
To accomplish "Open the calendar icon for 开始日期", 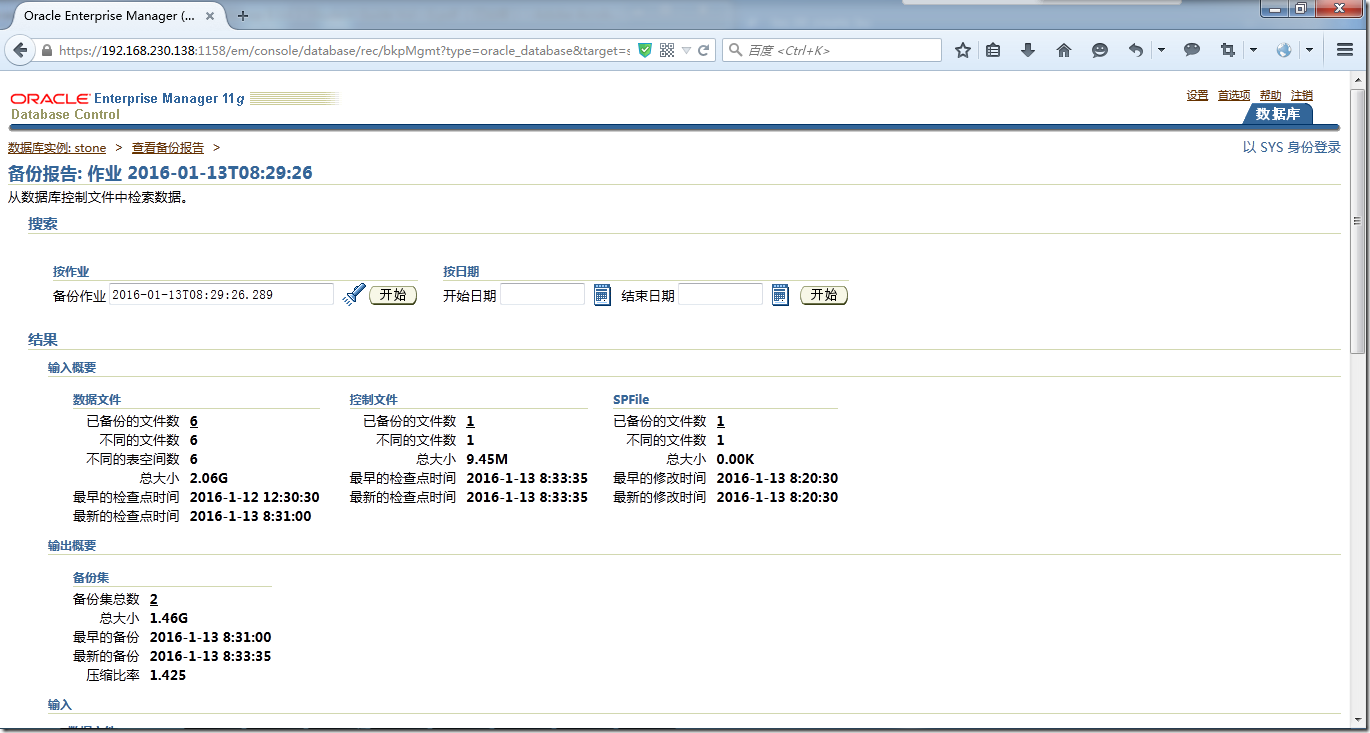I will pyautogui.click(x=602, y=295).
